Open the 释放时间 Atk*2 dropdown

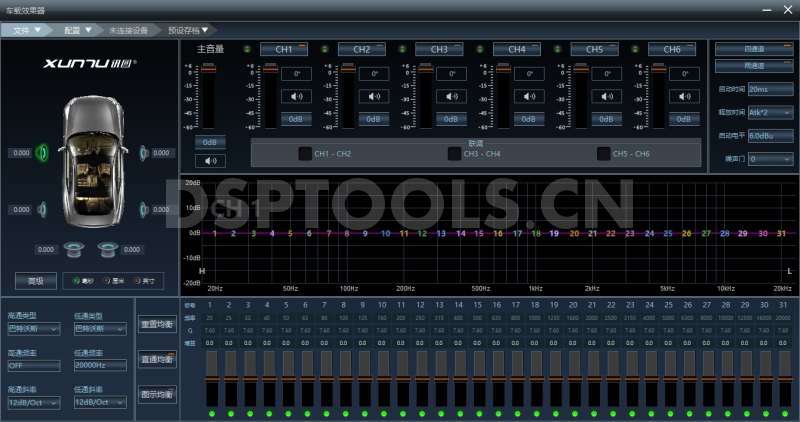[x=769, y=112]
